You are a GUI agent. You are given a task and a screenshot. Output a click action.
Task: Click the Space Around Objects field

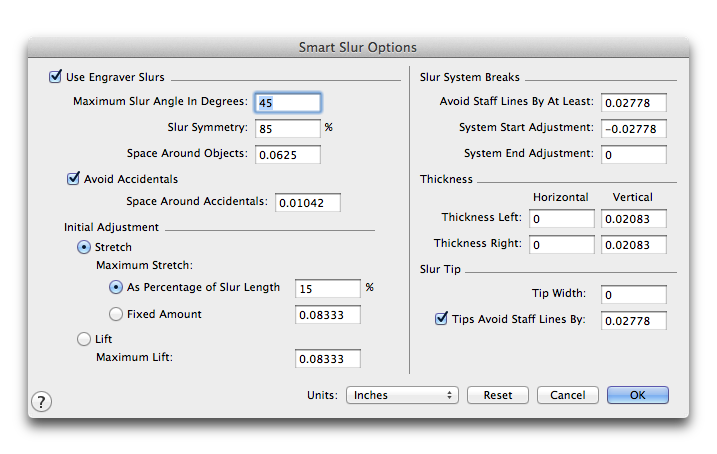[x=288, y=155]
